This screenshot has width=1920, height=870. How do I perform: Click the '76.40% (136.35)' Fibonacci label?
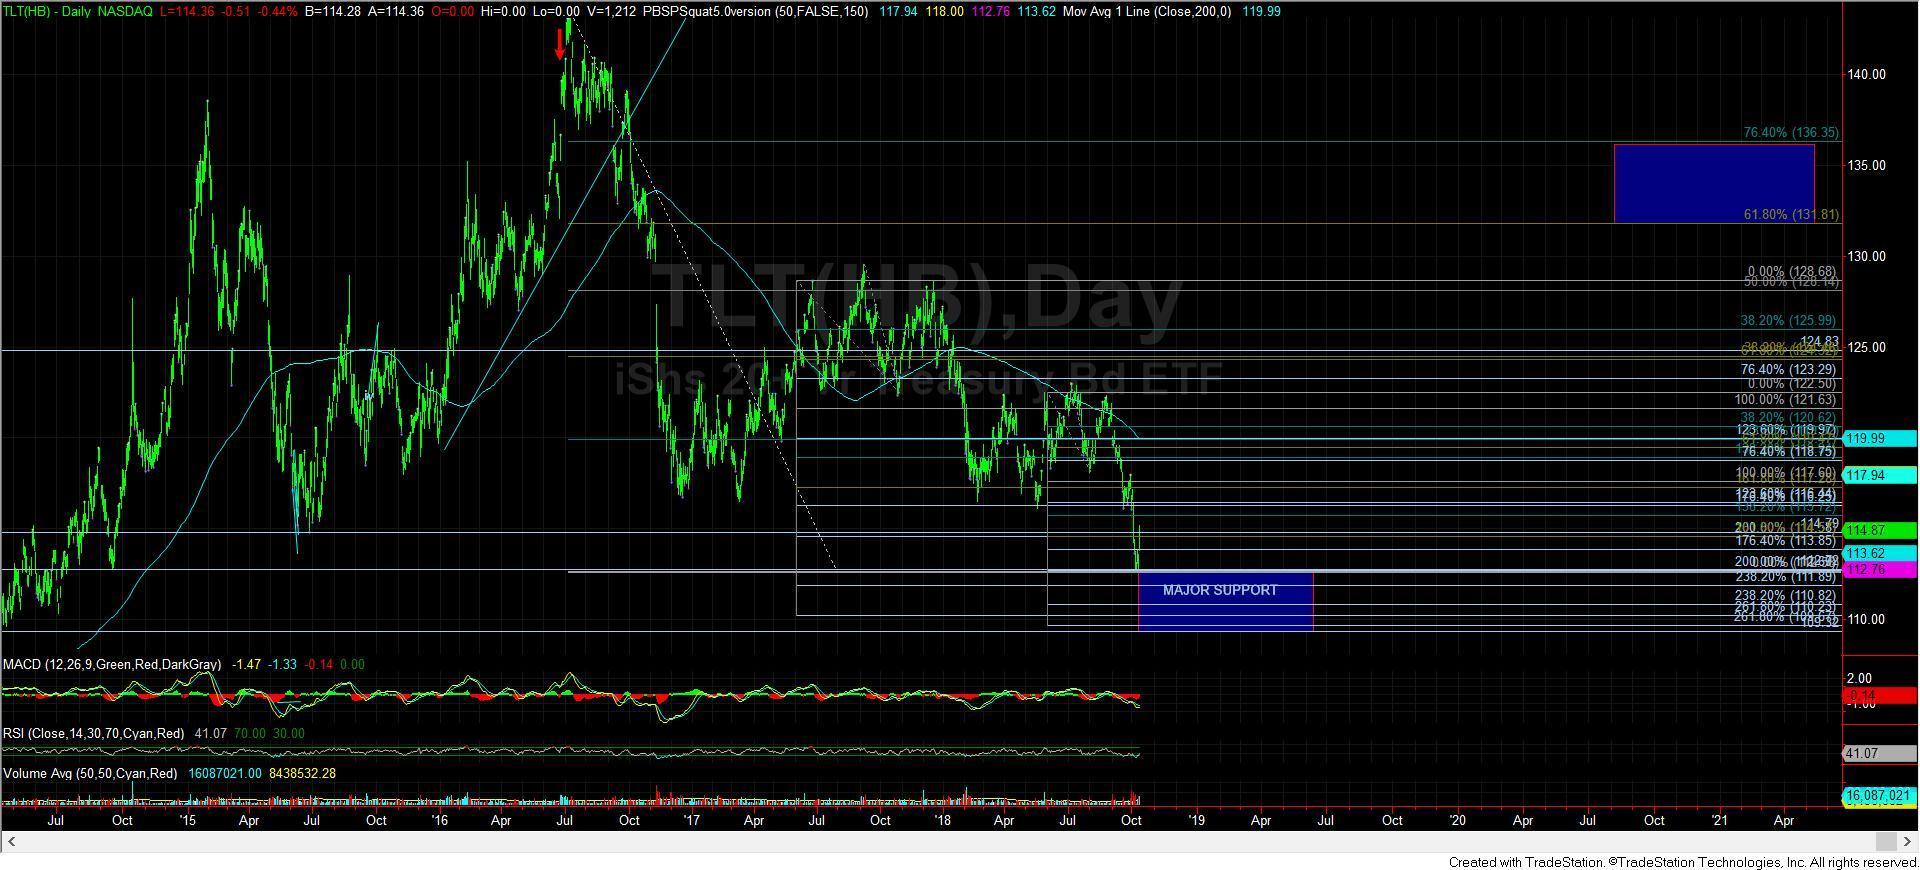click(1790, 132)
